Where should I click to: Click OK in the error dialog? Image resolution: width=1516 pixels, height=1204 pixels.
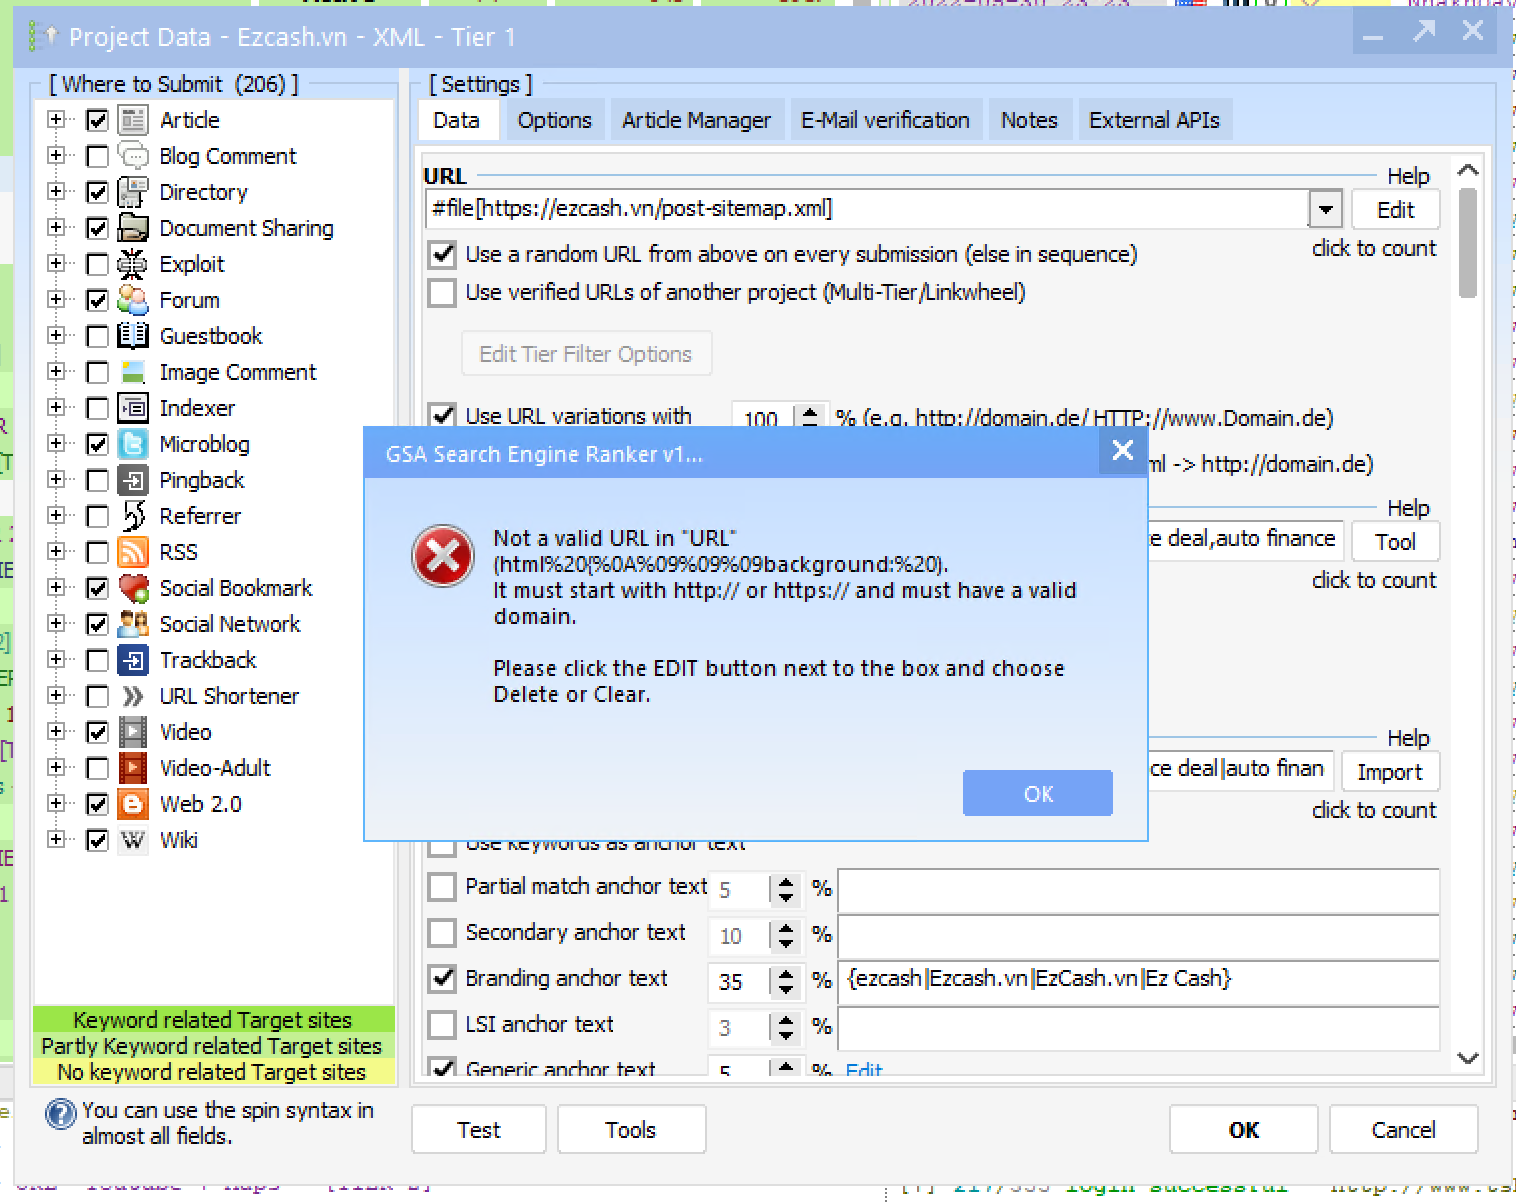[x=1038, y=793]
